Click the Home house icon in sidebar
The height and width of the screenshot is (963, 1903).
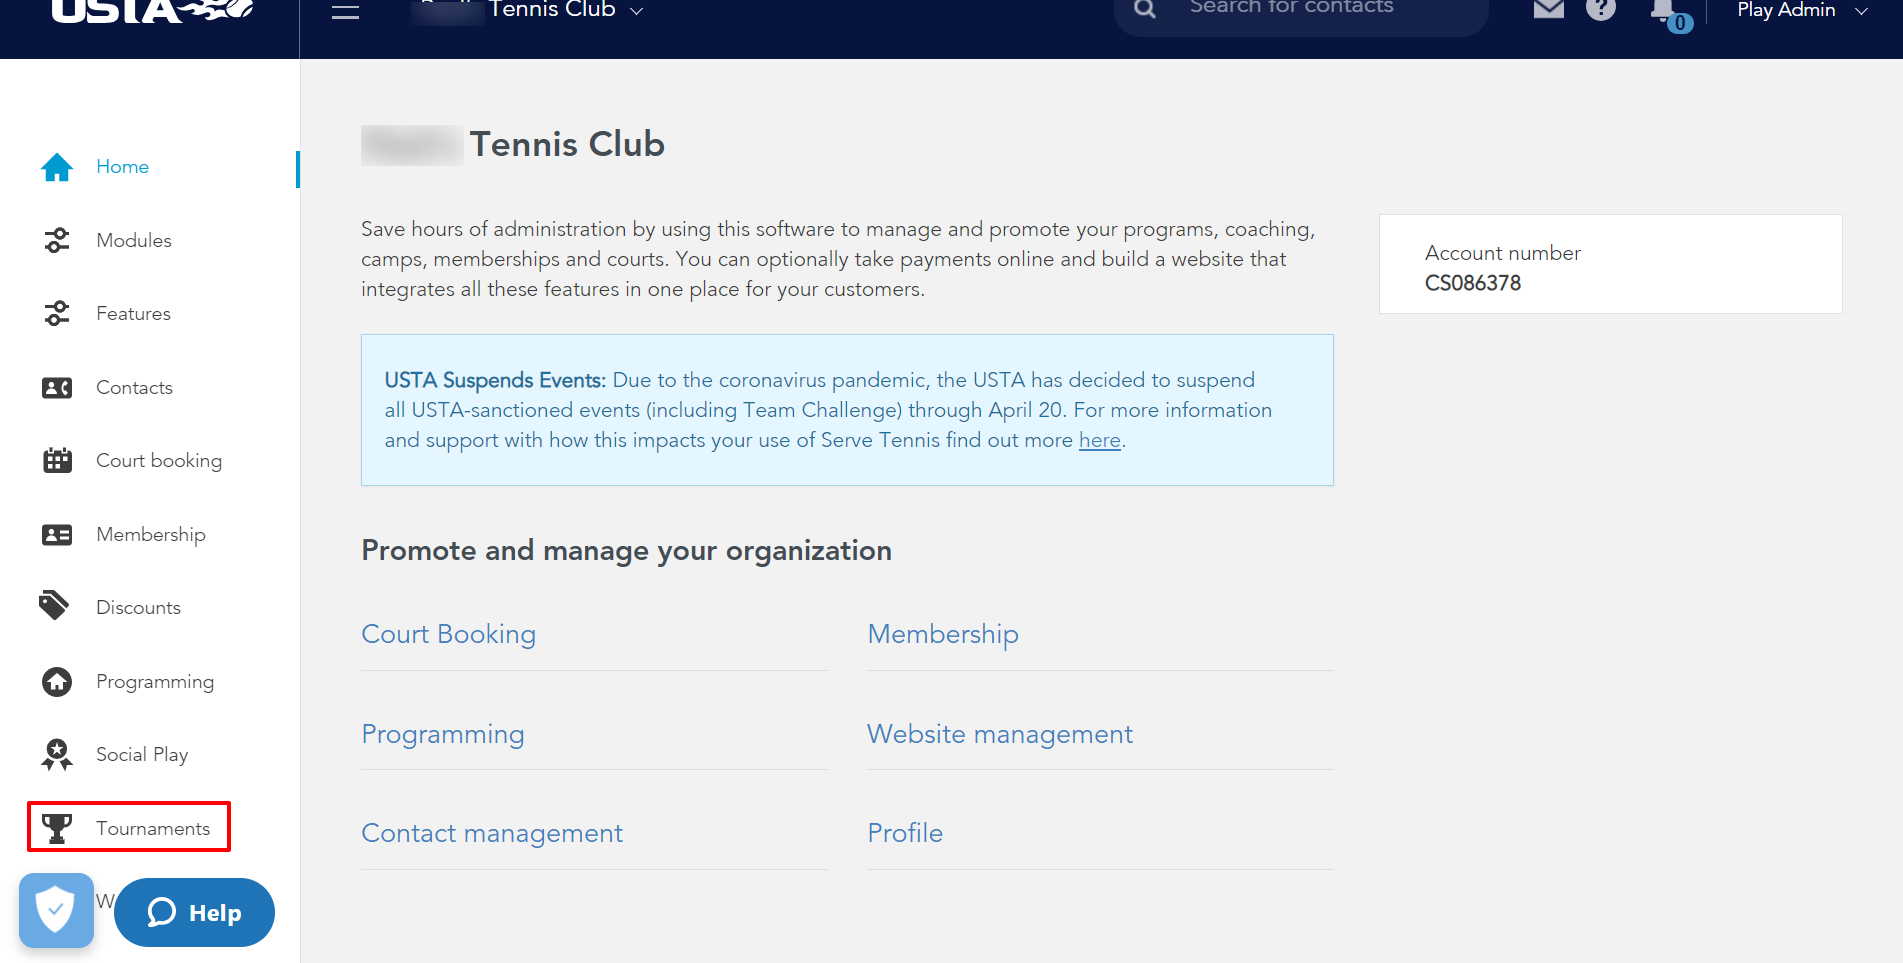tap(57, 167)
